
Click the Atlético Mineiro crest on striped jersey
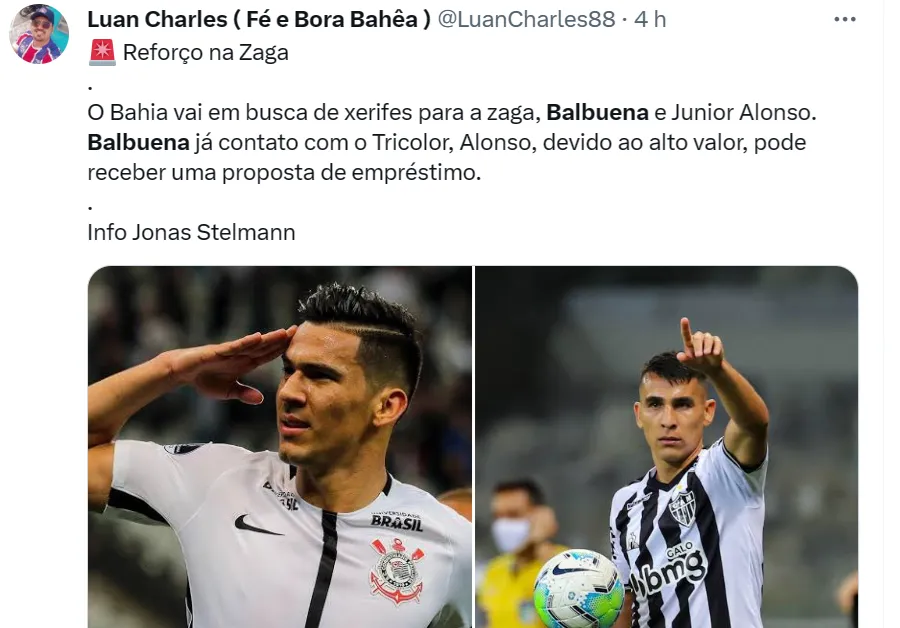(682, 506)
